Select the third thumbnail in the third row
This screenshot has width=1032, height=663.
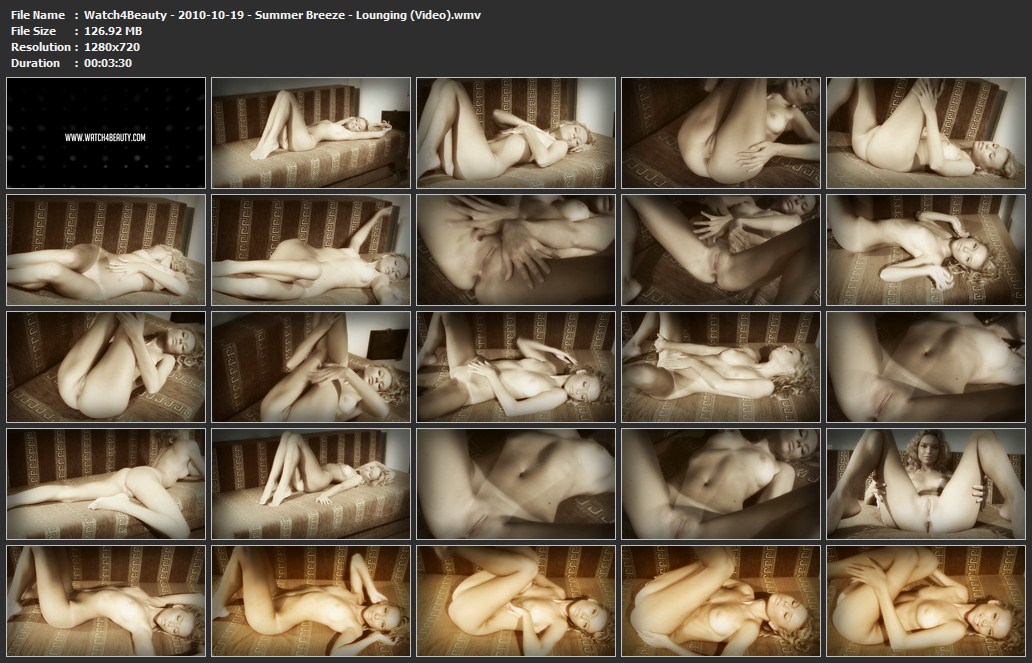click(516, 366)
